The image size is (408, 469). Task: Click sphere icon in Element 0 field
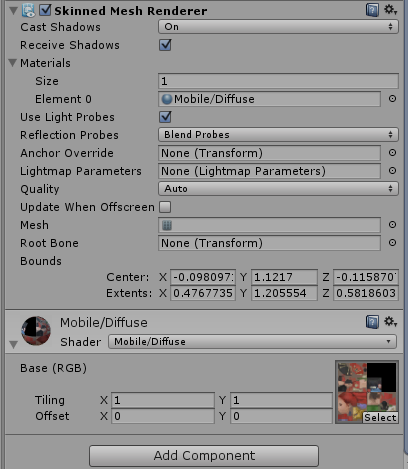click(167, 99)
